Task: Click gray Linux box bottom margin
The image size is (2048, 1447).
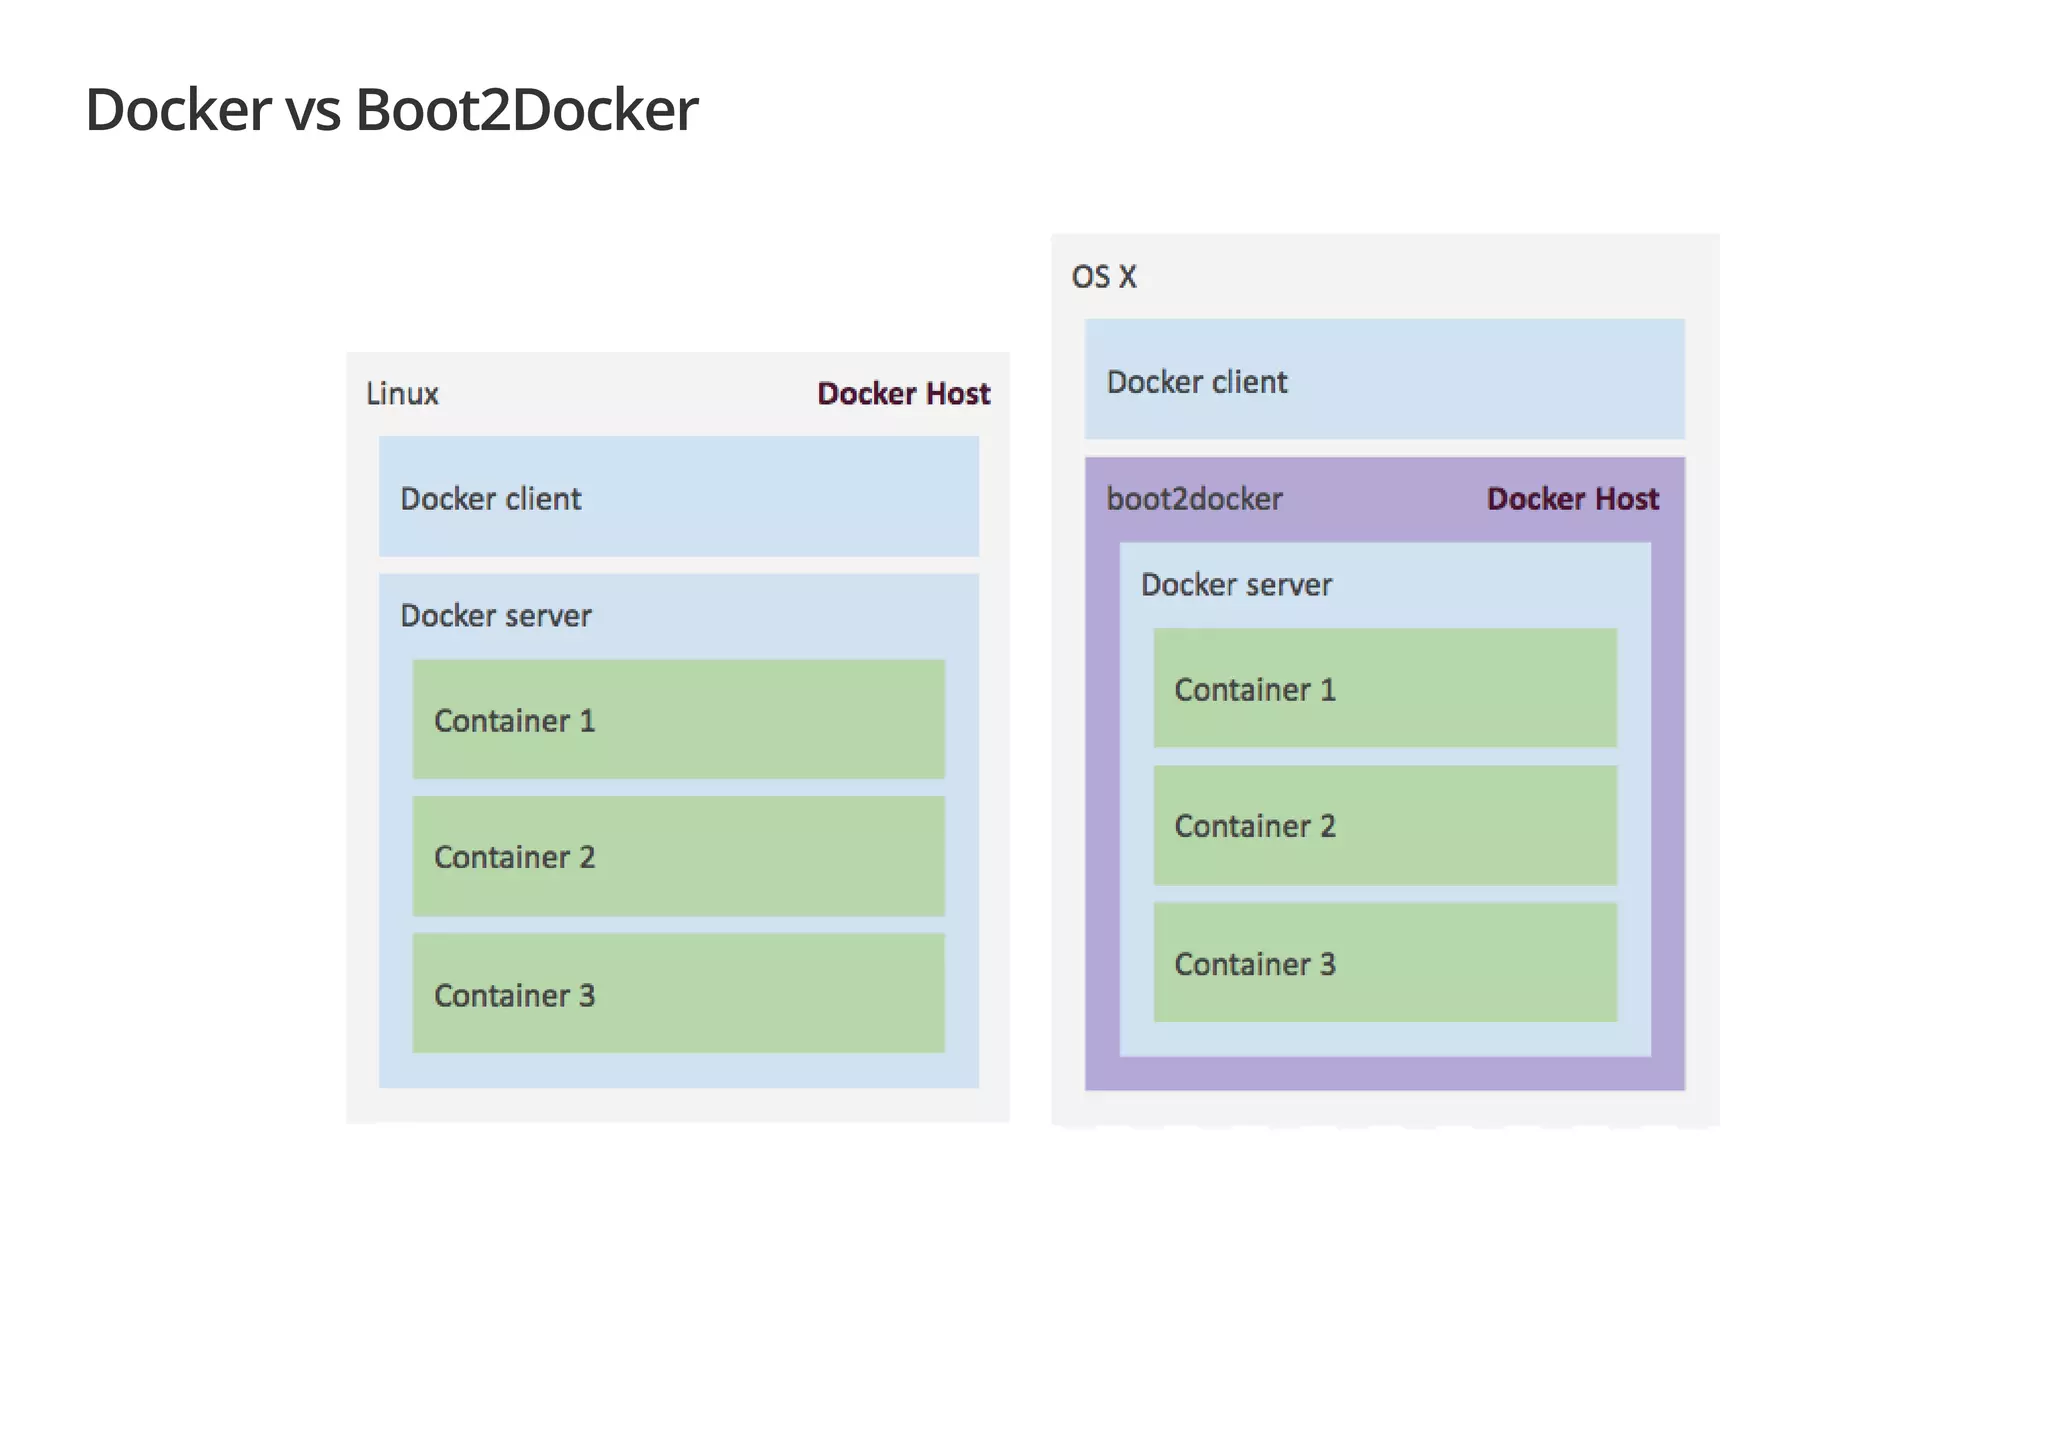Action: coord(678,1105)
